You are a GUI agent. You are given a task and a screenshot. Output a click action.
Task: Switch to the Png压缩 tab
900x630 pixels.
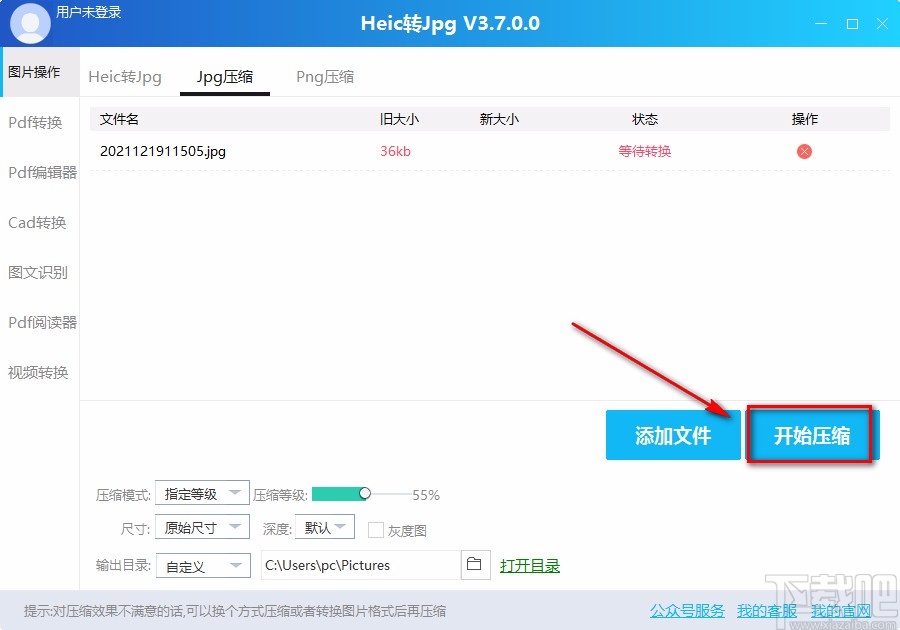325,75
